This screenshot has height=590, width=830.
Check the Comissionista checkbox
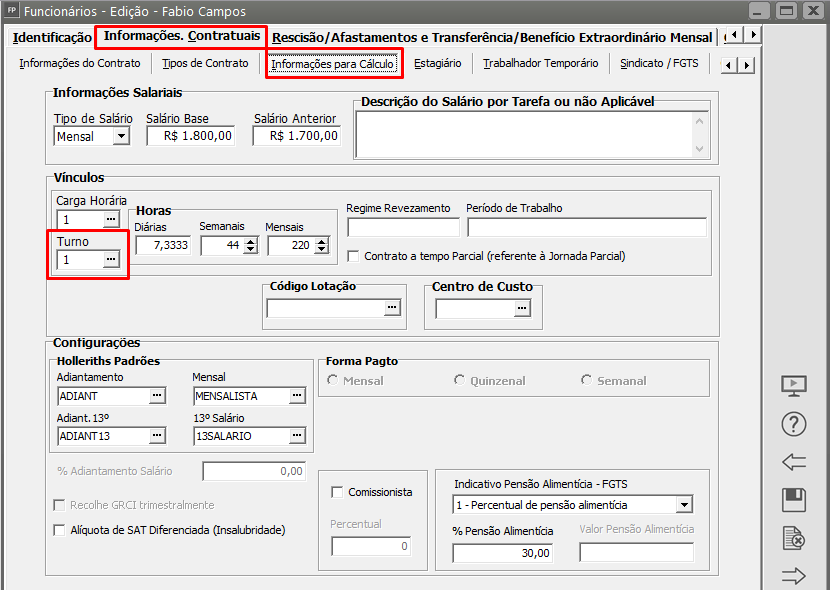click(337, 491)
